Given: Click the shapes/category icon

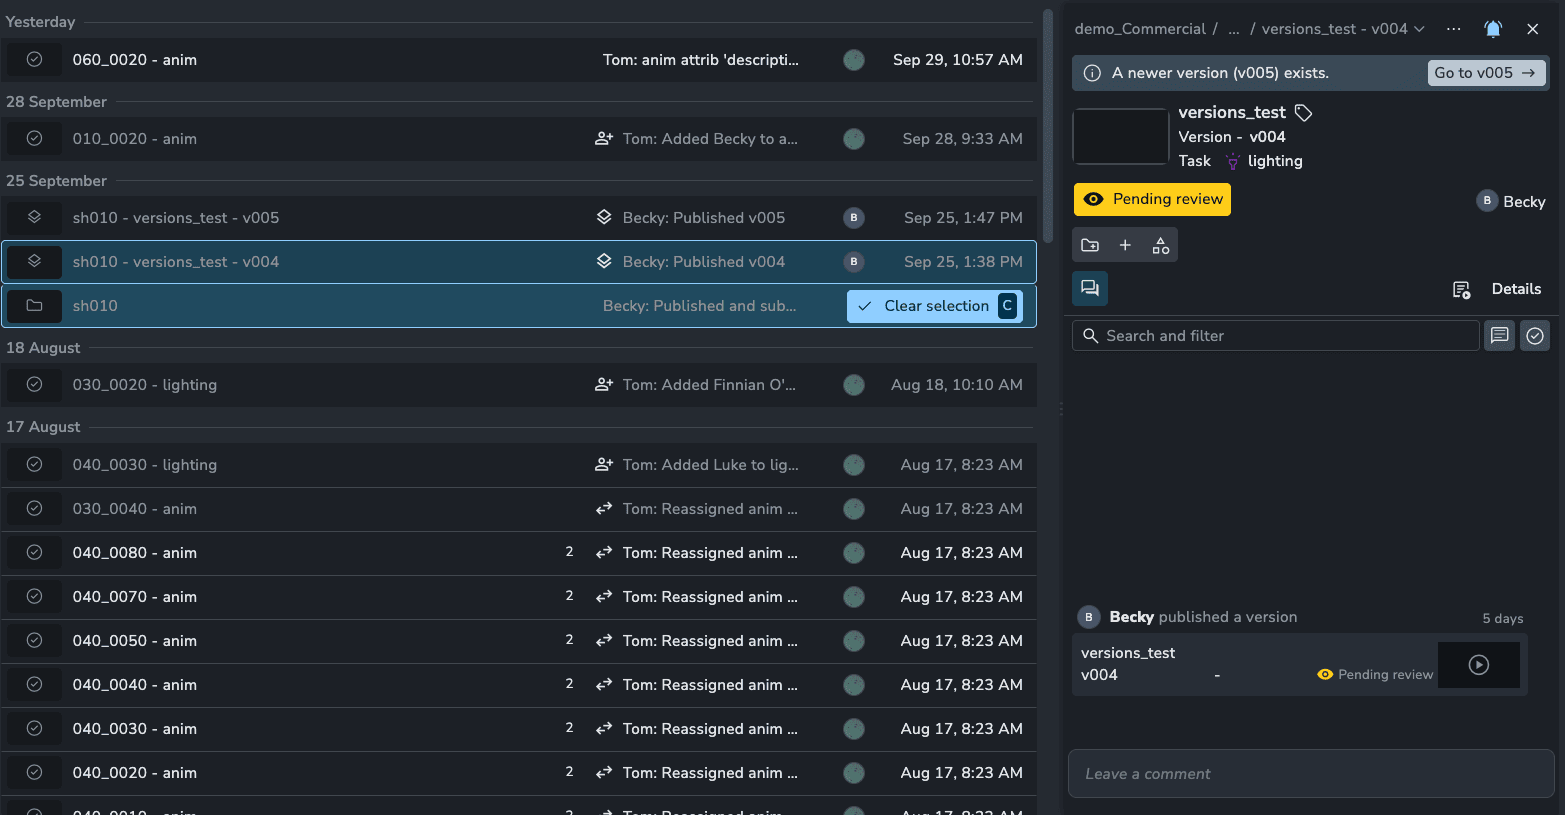Looking at the screenshot, I should (1160, 245).
